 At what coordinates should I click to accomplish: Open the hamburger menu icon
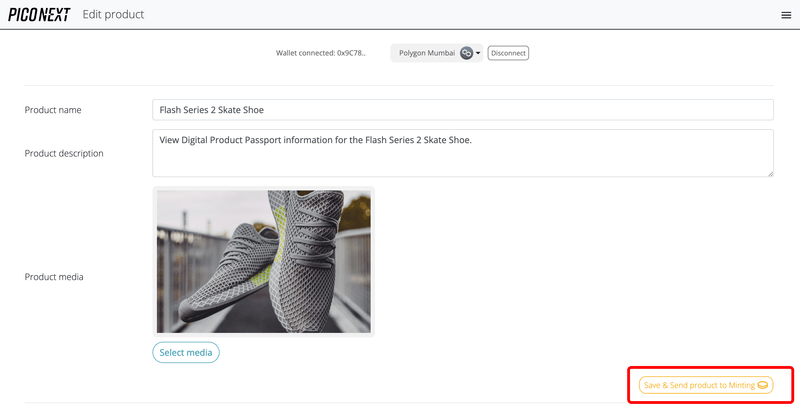[785, 15]
